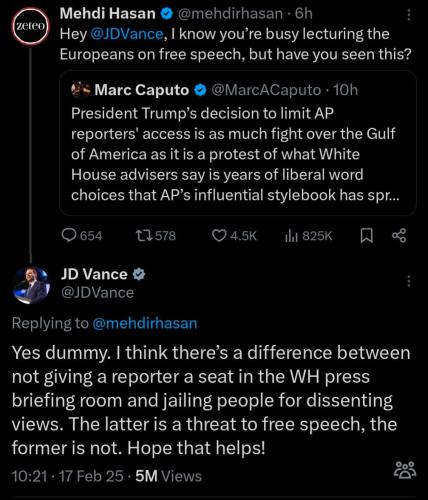This screenshot has width=428, height=500.
Task: Click the 5M Views count
Action: (x=169, y=476)
